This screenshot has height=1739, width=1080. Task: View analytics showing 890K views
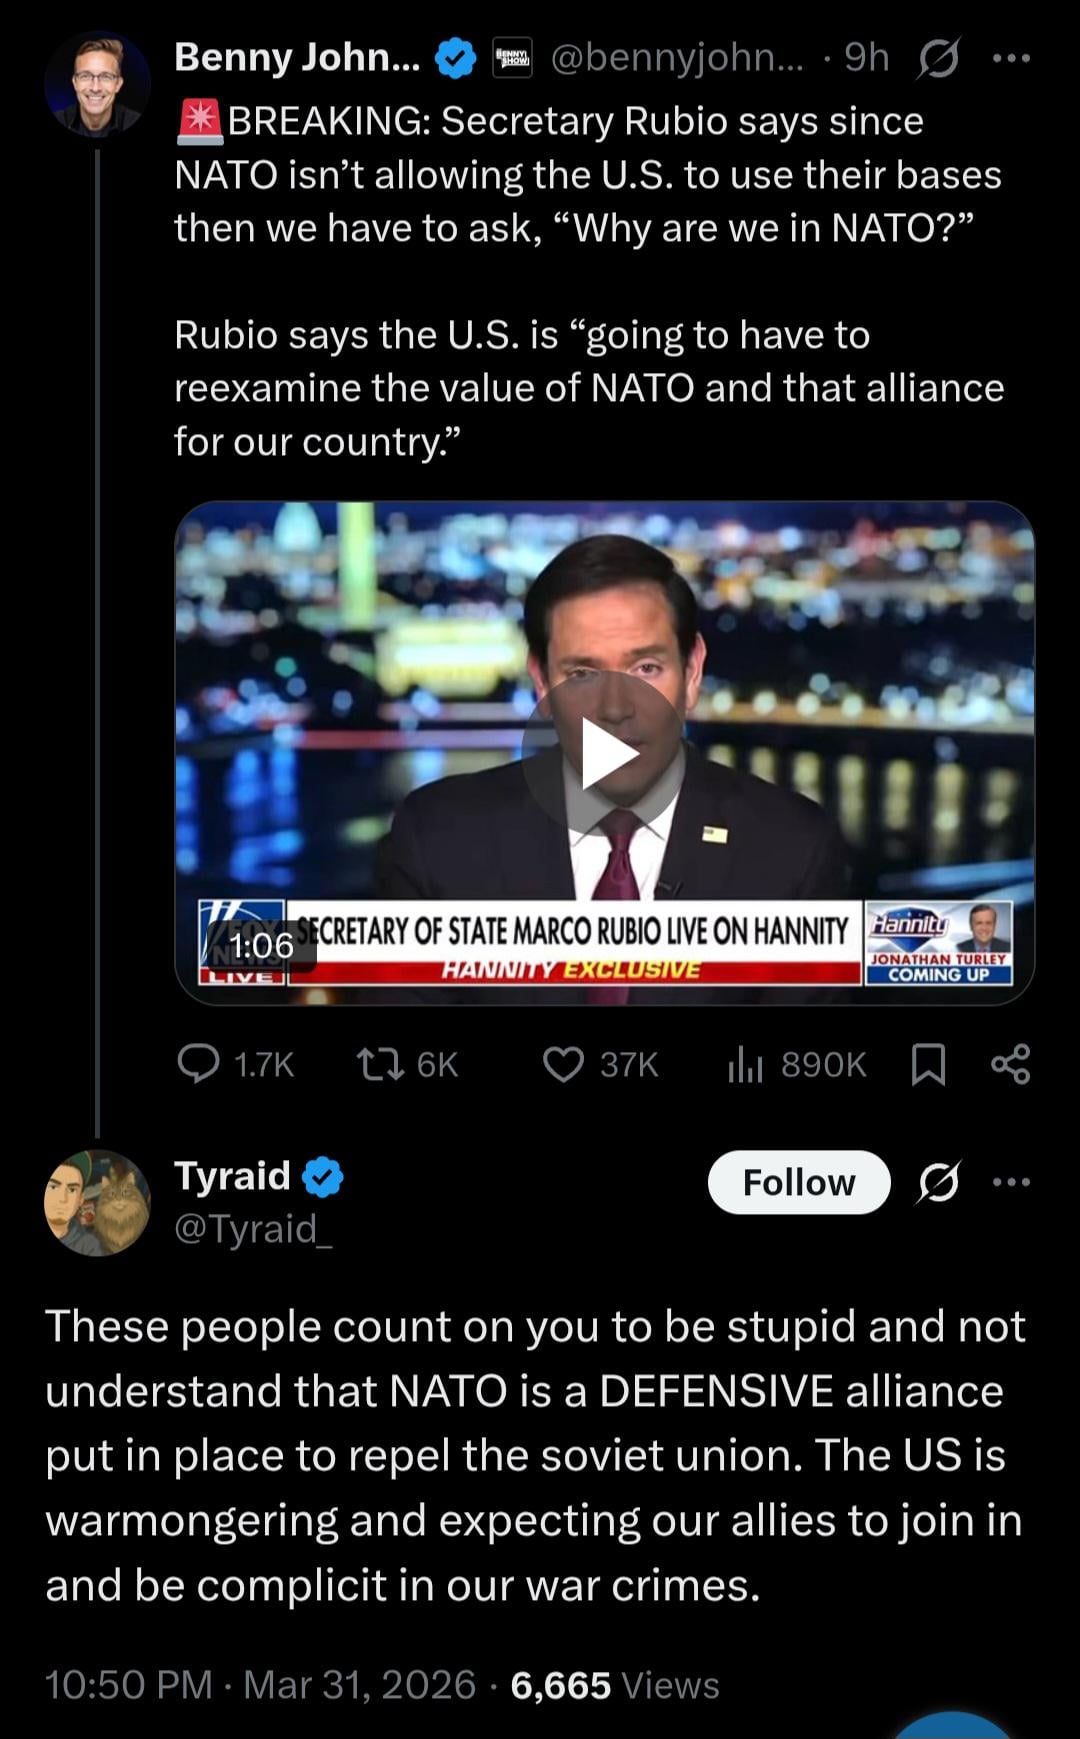click(796, 1064)
